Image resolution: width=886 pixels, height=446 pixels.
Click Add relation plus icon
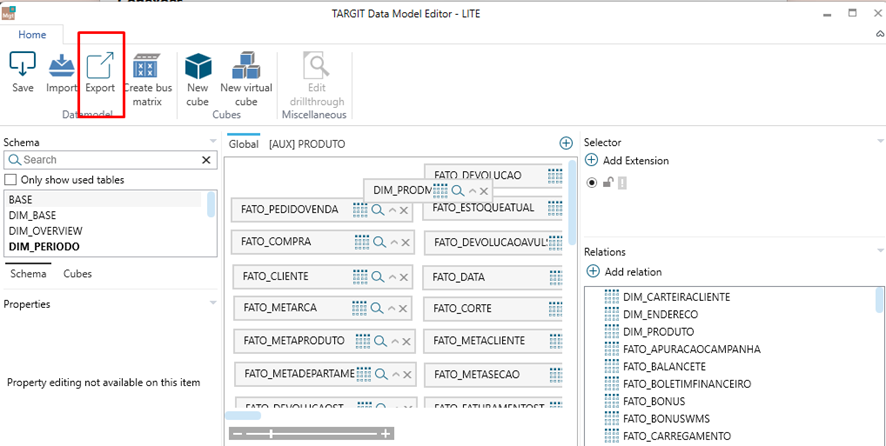[593, 271]
